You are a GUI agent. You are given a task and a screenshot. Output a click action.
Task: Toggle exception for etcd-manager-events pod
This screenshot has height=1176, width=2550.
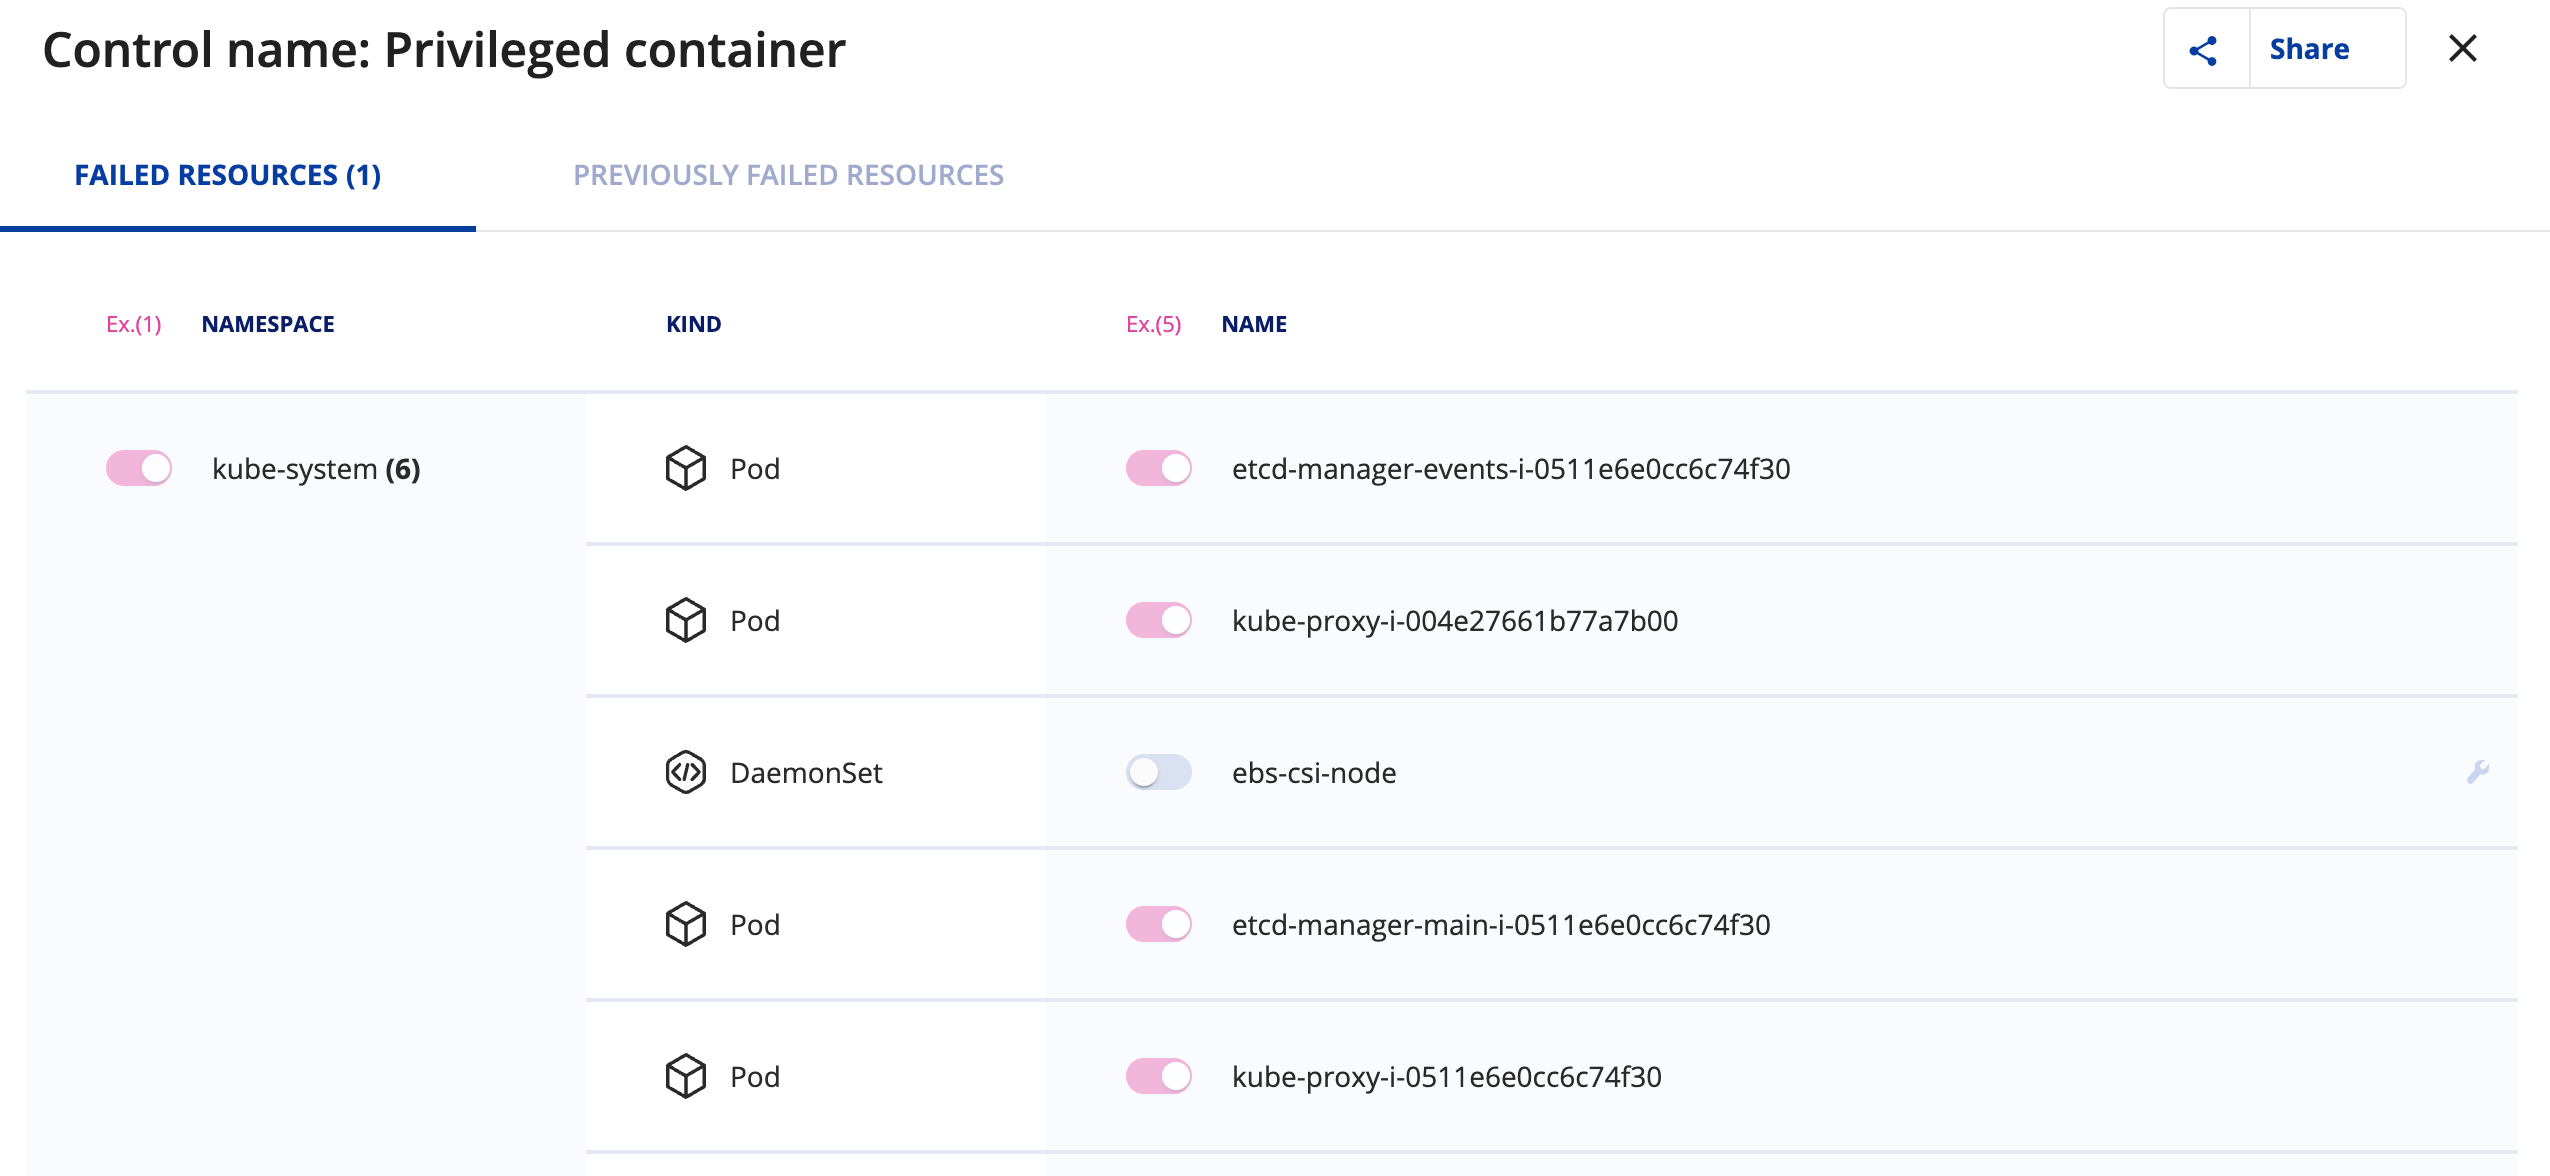click(x=1158, y=468)
